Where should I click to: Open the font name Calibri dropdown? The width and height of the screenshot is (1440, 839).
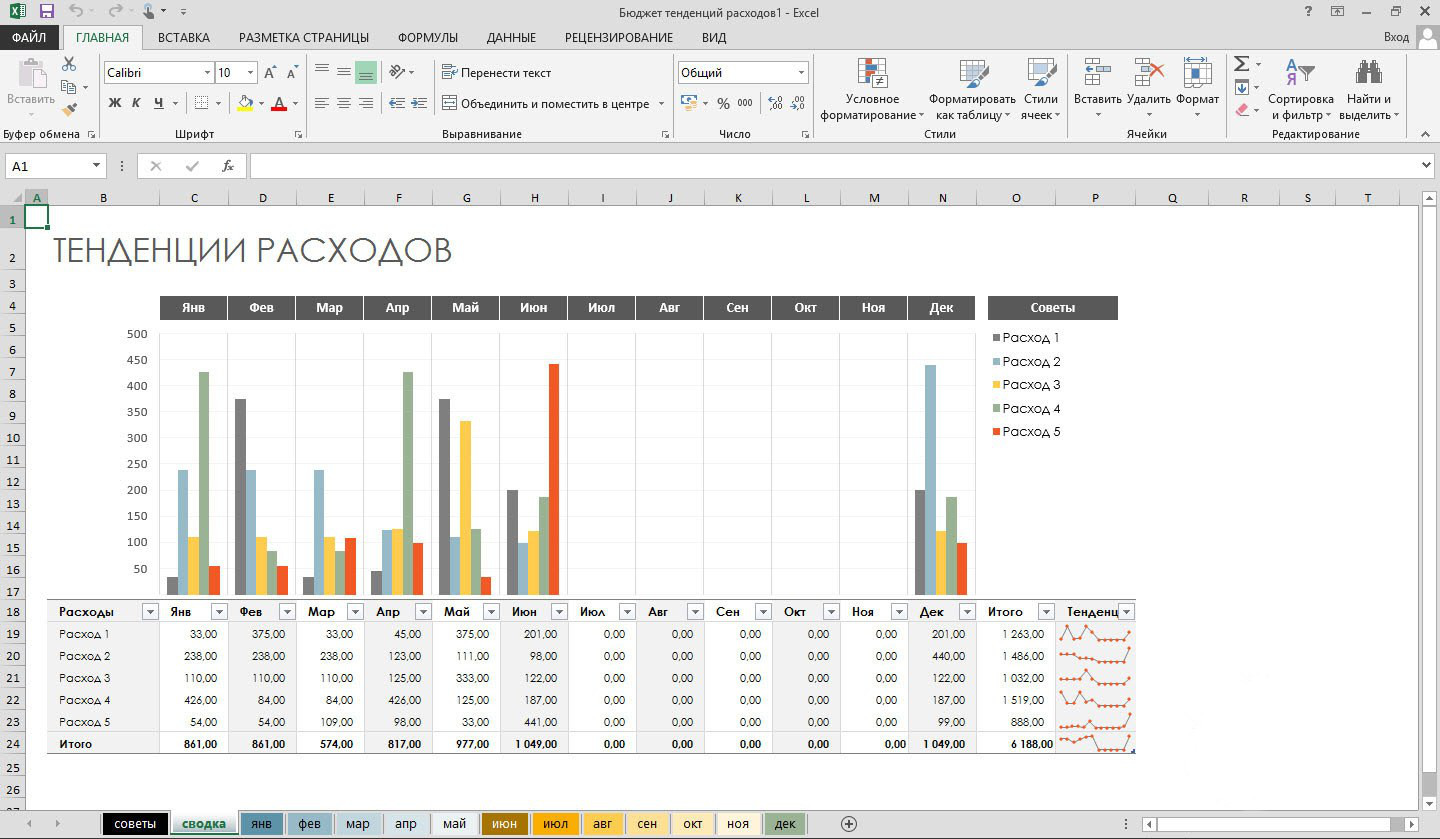pos(208,73)
